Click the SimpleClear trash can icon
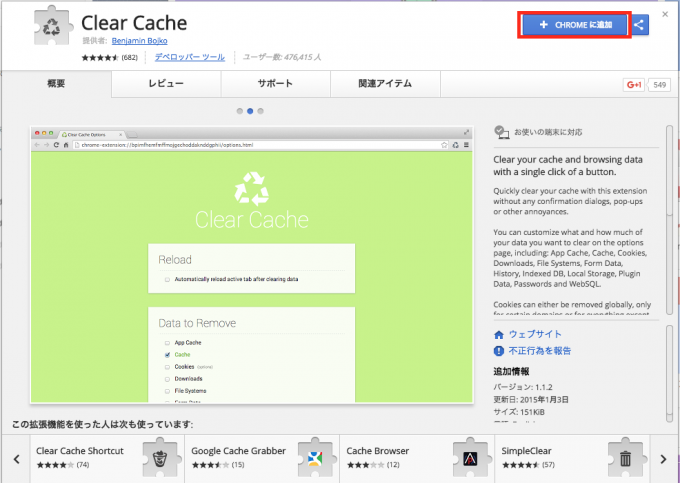Screen dimensions: 680x483 click(625, 457)
